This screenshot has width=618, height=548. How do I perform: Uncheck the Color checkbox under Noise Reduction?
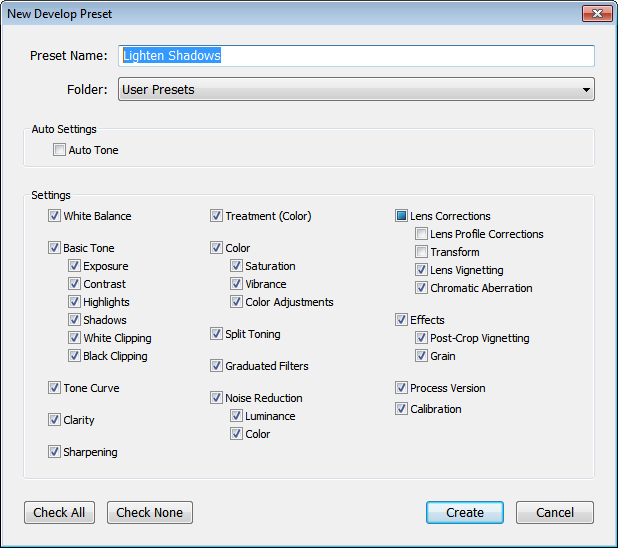pos(236,434)
